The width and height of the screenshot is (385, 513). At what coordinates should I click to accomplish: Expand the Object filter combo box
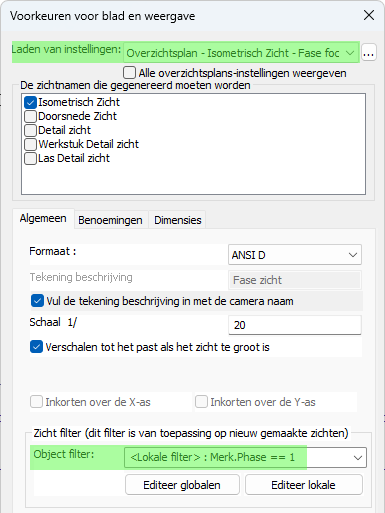pos(245,457)
